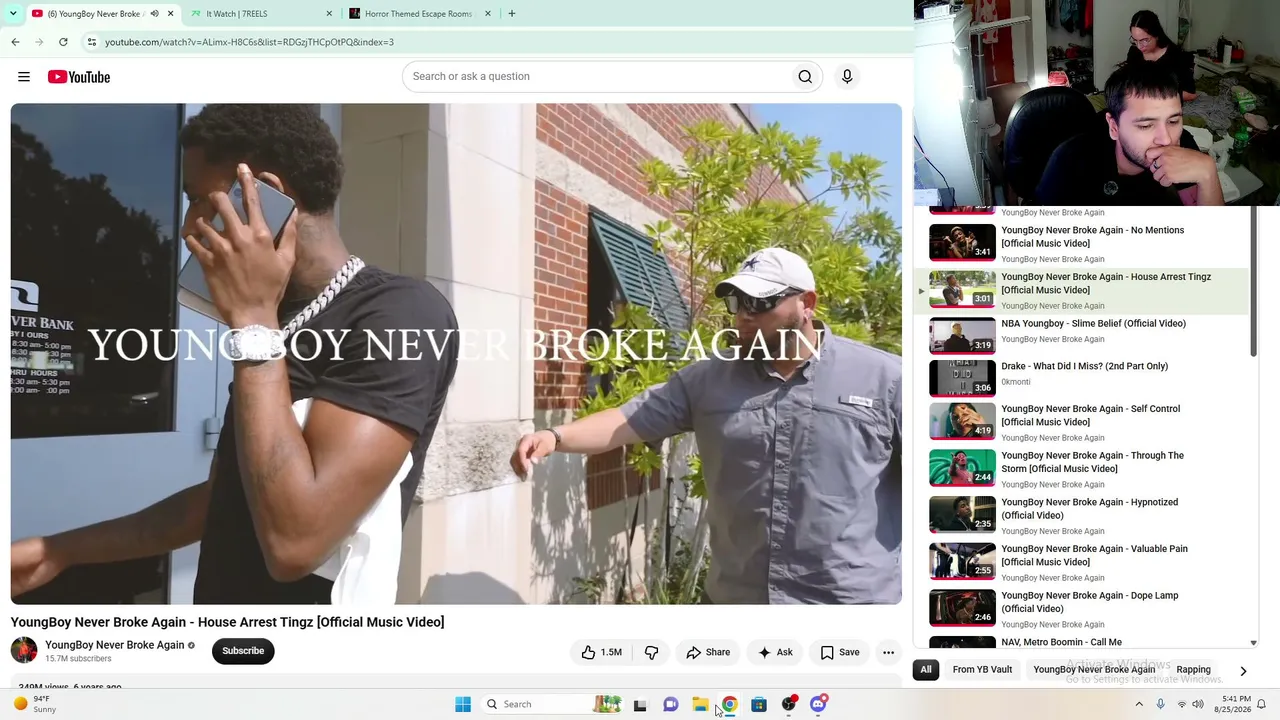Show hidden system tray icons
Image resolution: width=1280 pixels, height=720 pixels.
(1139, 704)
